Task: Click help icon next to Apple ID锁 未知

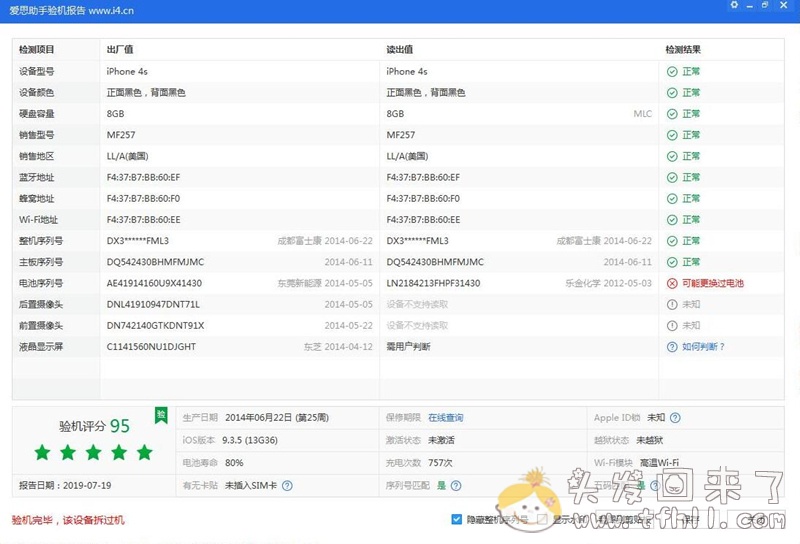Action: pos(675,417)
